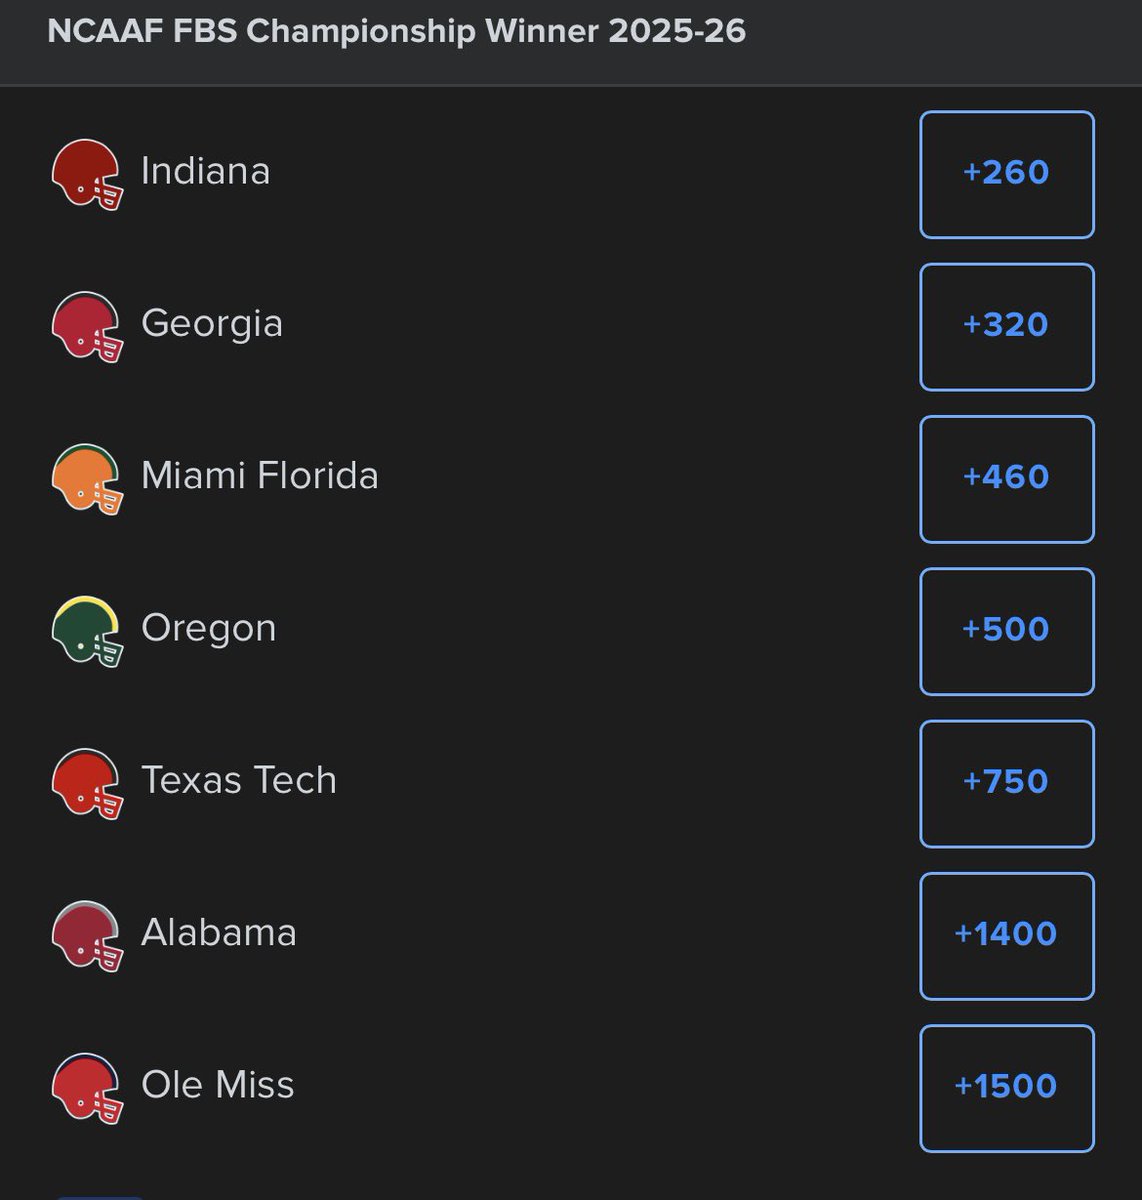The height and width of the screenshot is (1200, 1142).
Task: Bet on Ole Miss at +1500
Action: pos(1007,1088)
